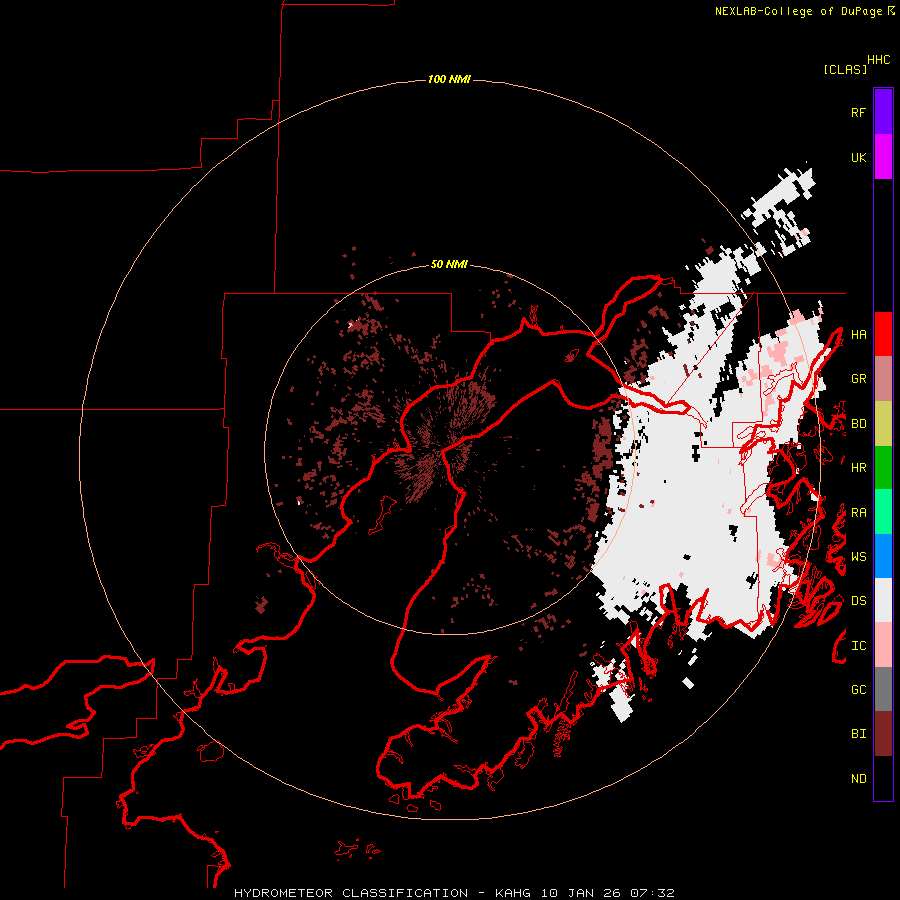Click the GR legend label
This screenshot has height=900, width=900.
click(858, 379)
